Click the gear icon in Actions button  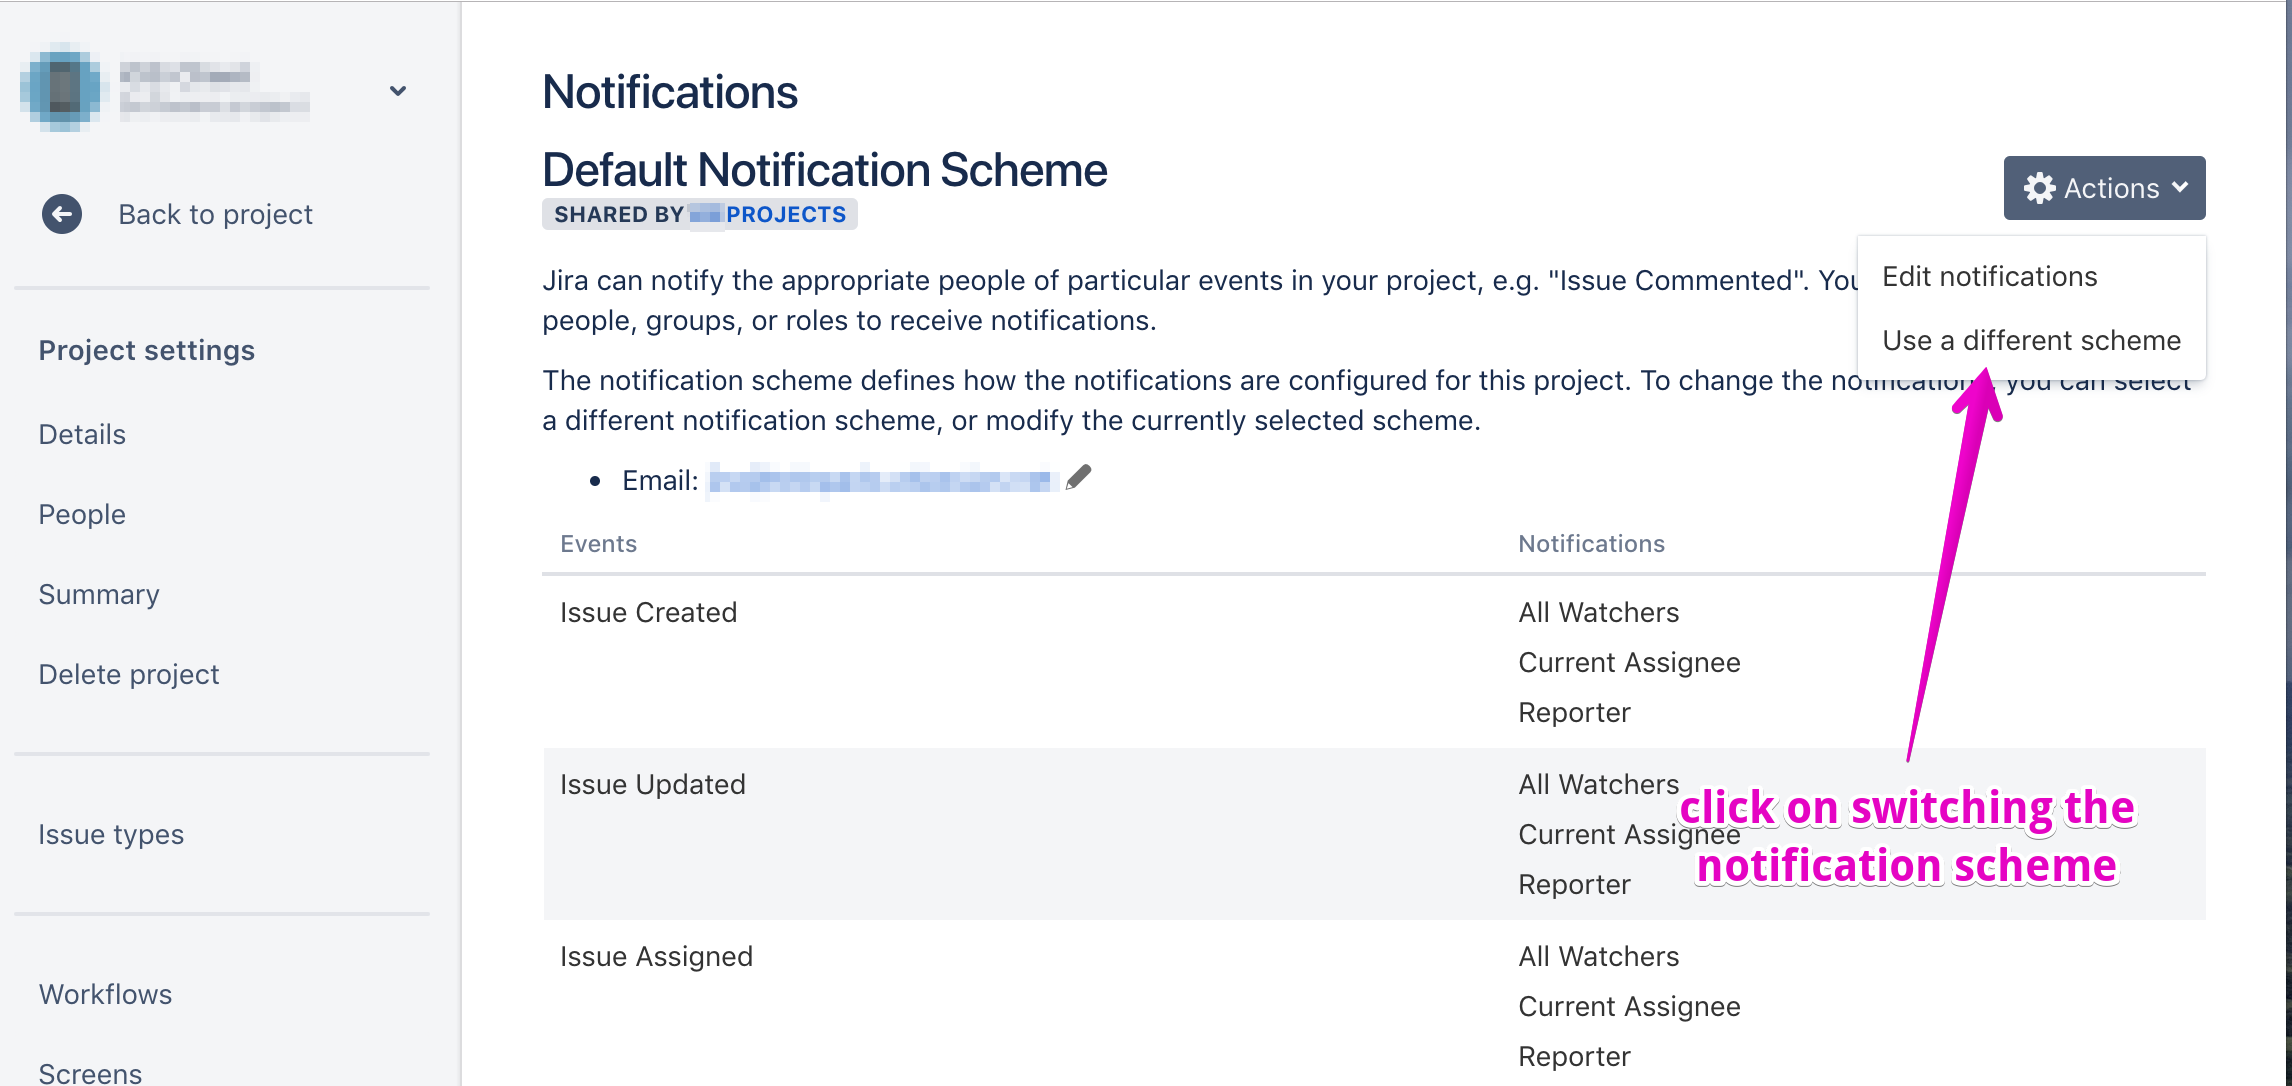pyautogui.click(x=2039, y=188)
